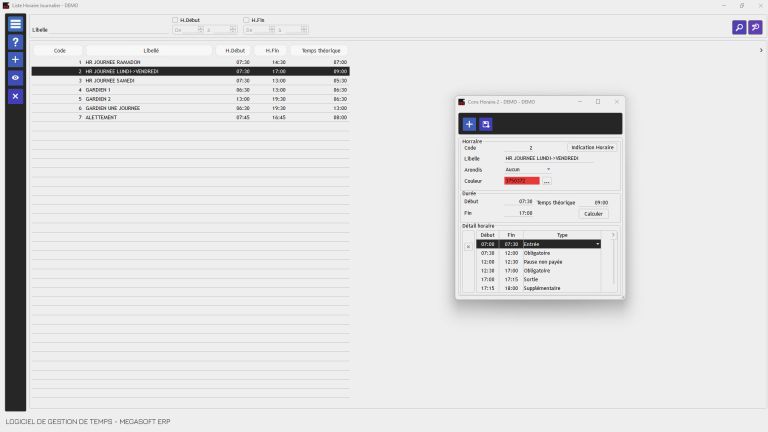Reset search with the second magnifier icon

[755, 27]
